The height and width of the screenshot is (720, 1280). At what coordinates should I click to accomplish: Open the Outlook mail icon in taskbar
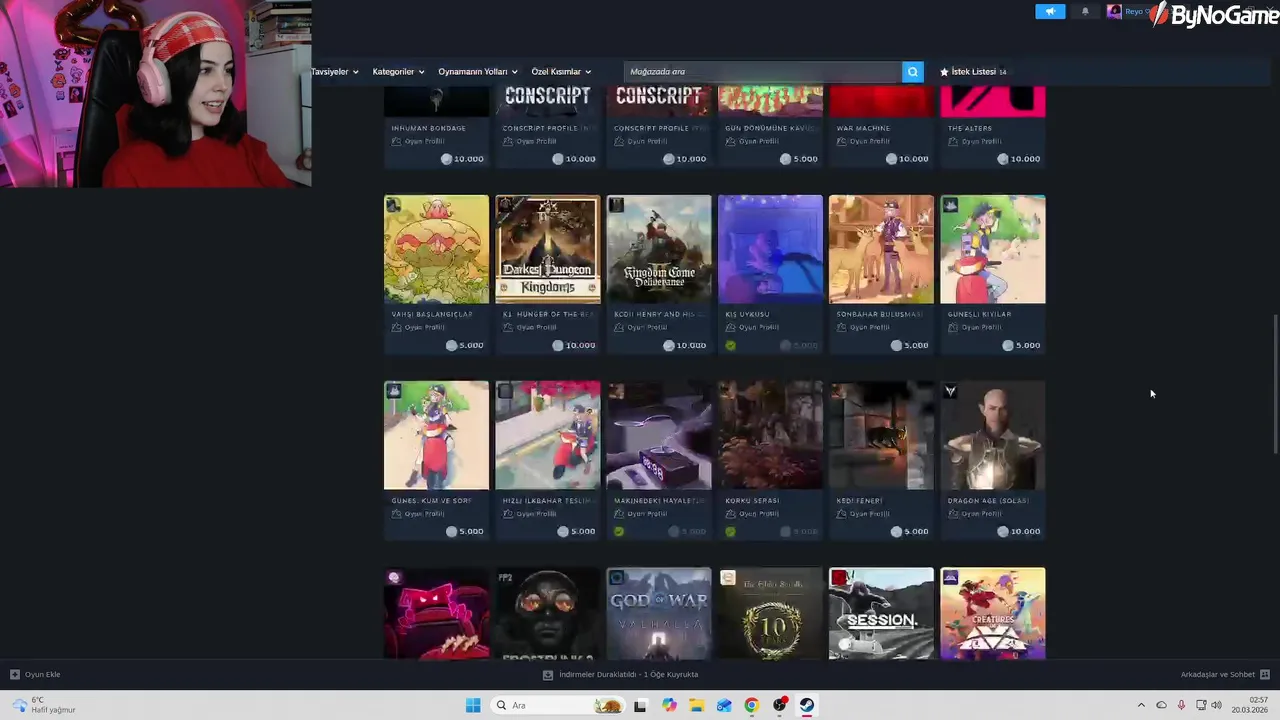[x=724, y=705]
